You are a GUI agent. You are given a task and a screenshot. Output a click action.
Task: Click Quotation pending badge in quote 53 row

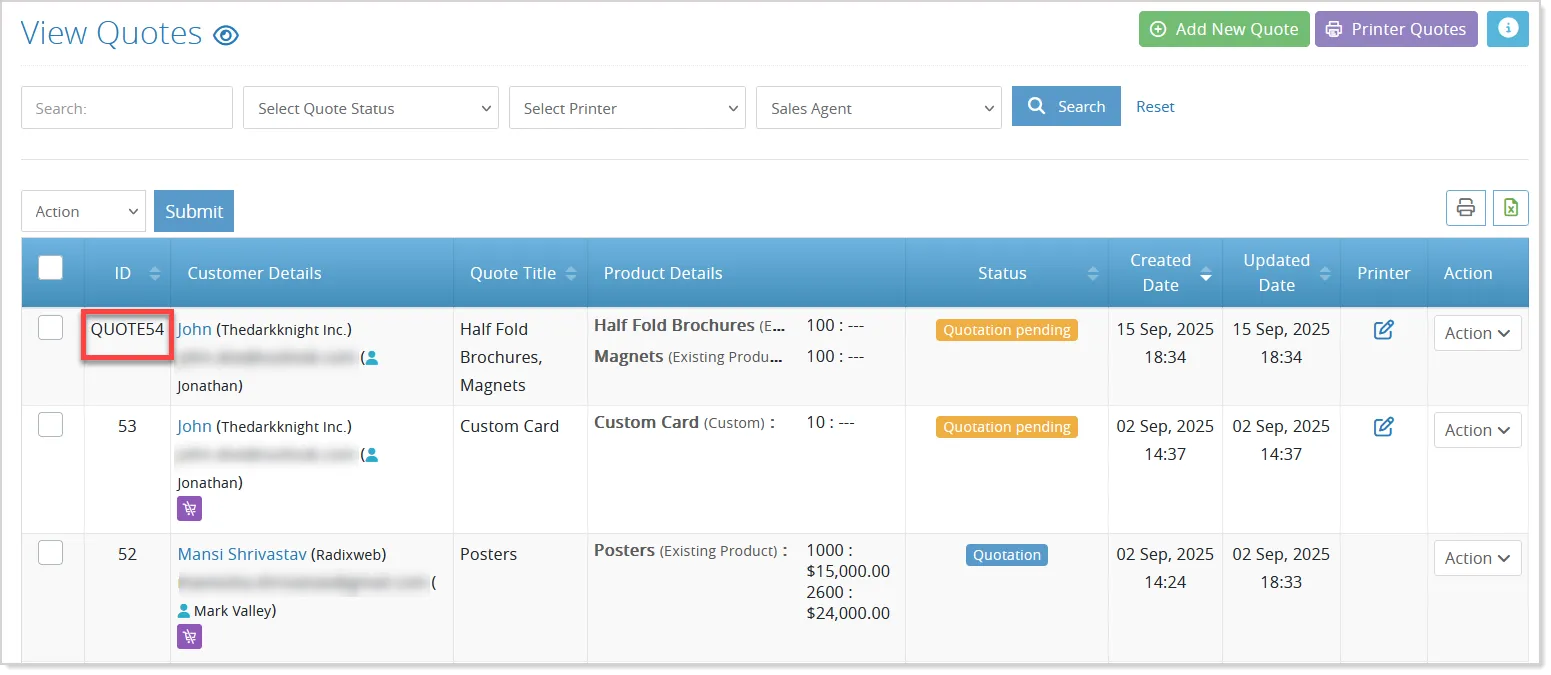coord(1007,427)
